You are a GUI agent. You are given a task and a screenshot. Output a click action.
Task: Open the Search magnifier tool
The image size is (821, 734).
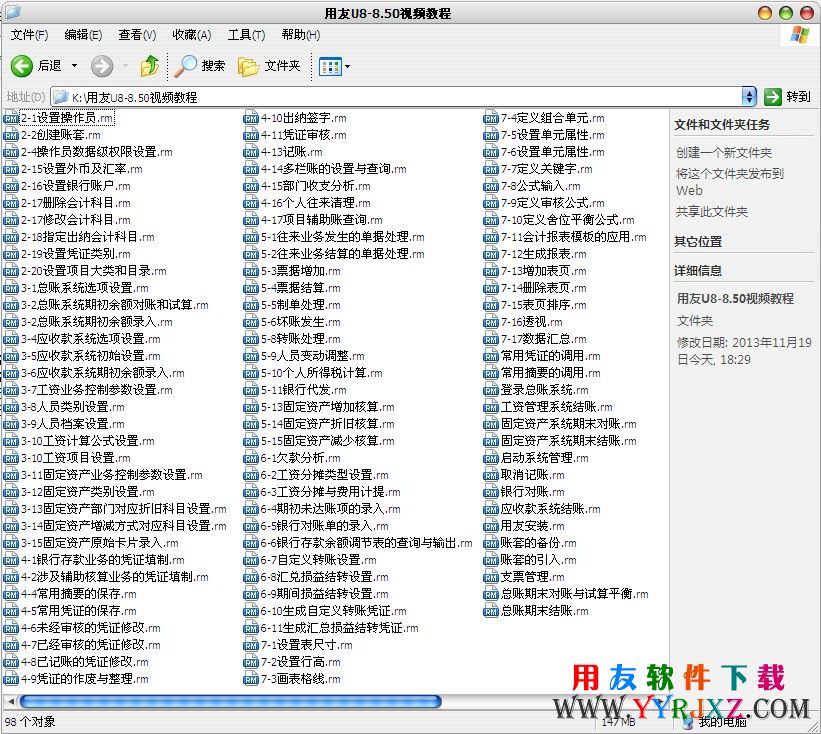tap(185, 66)
